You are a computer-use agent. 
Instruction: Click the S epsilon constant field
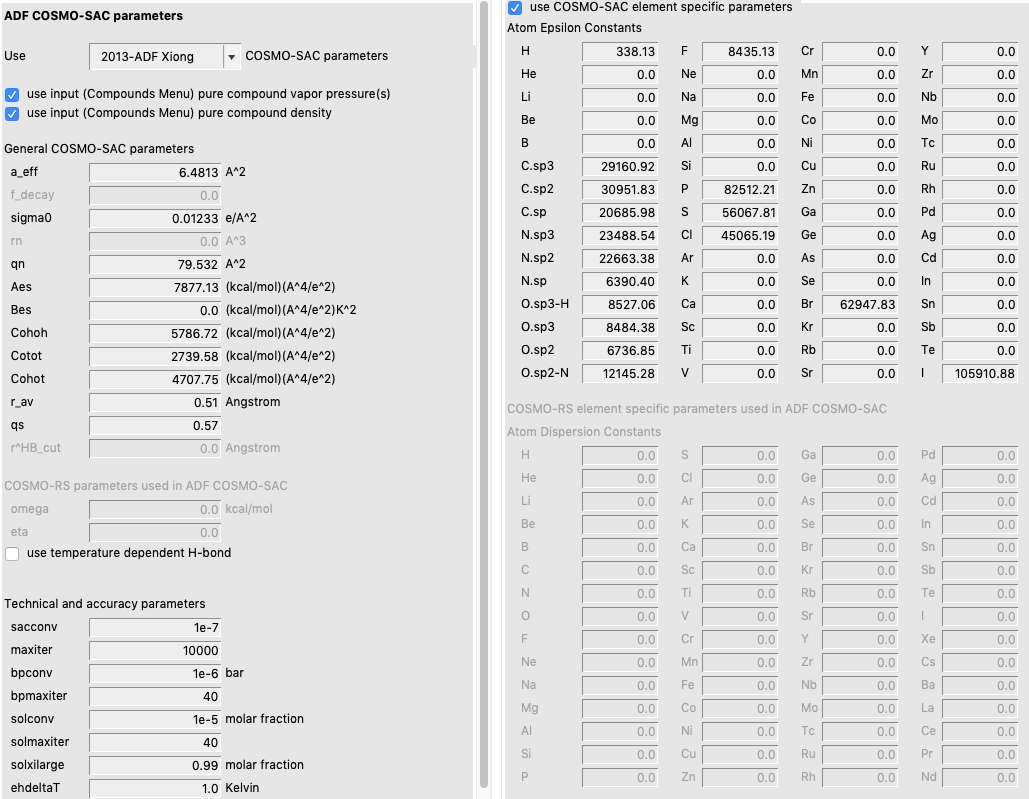click(x=740, y=213)
